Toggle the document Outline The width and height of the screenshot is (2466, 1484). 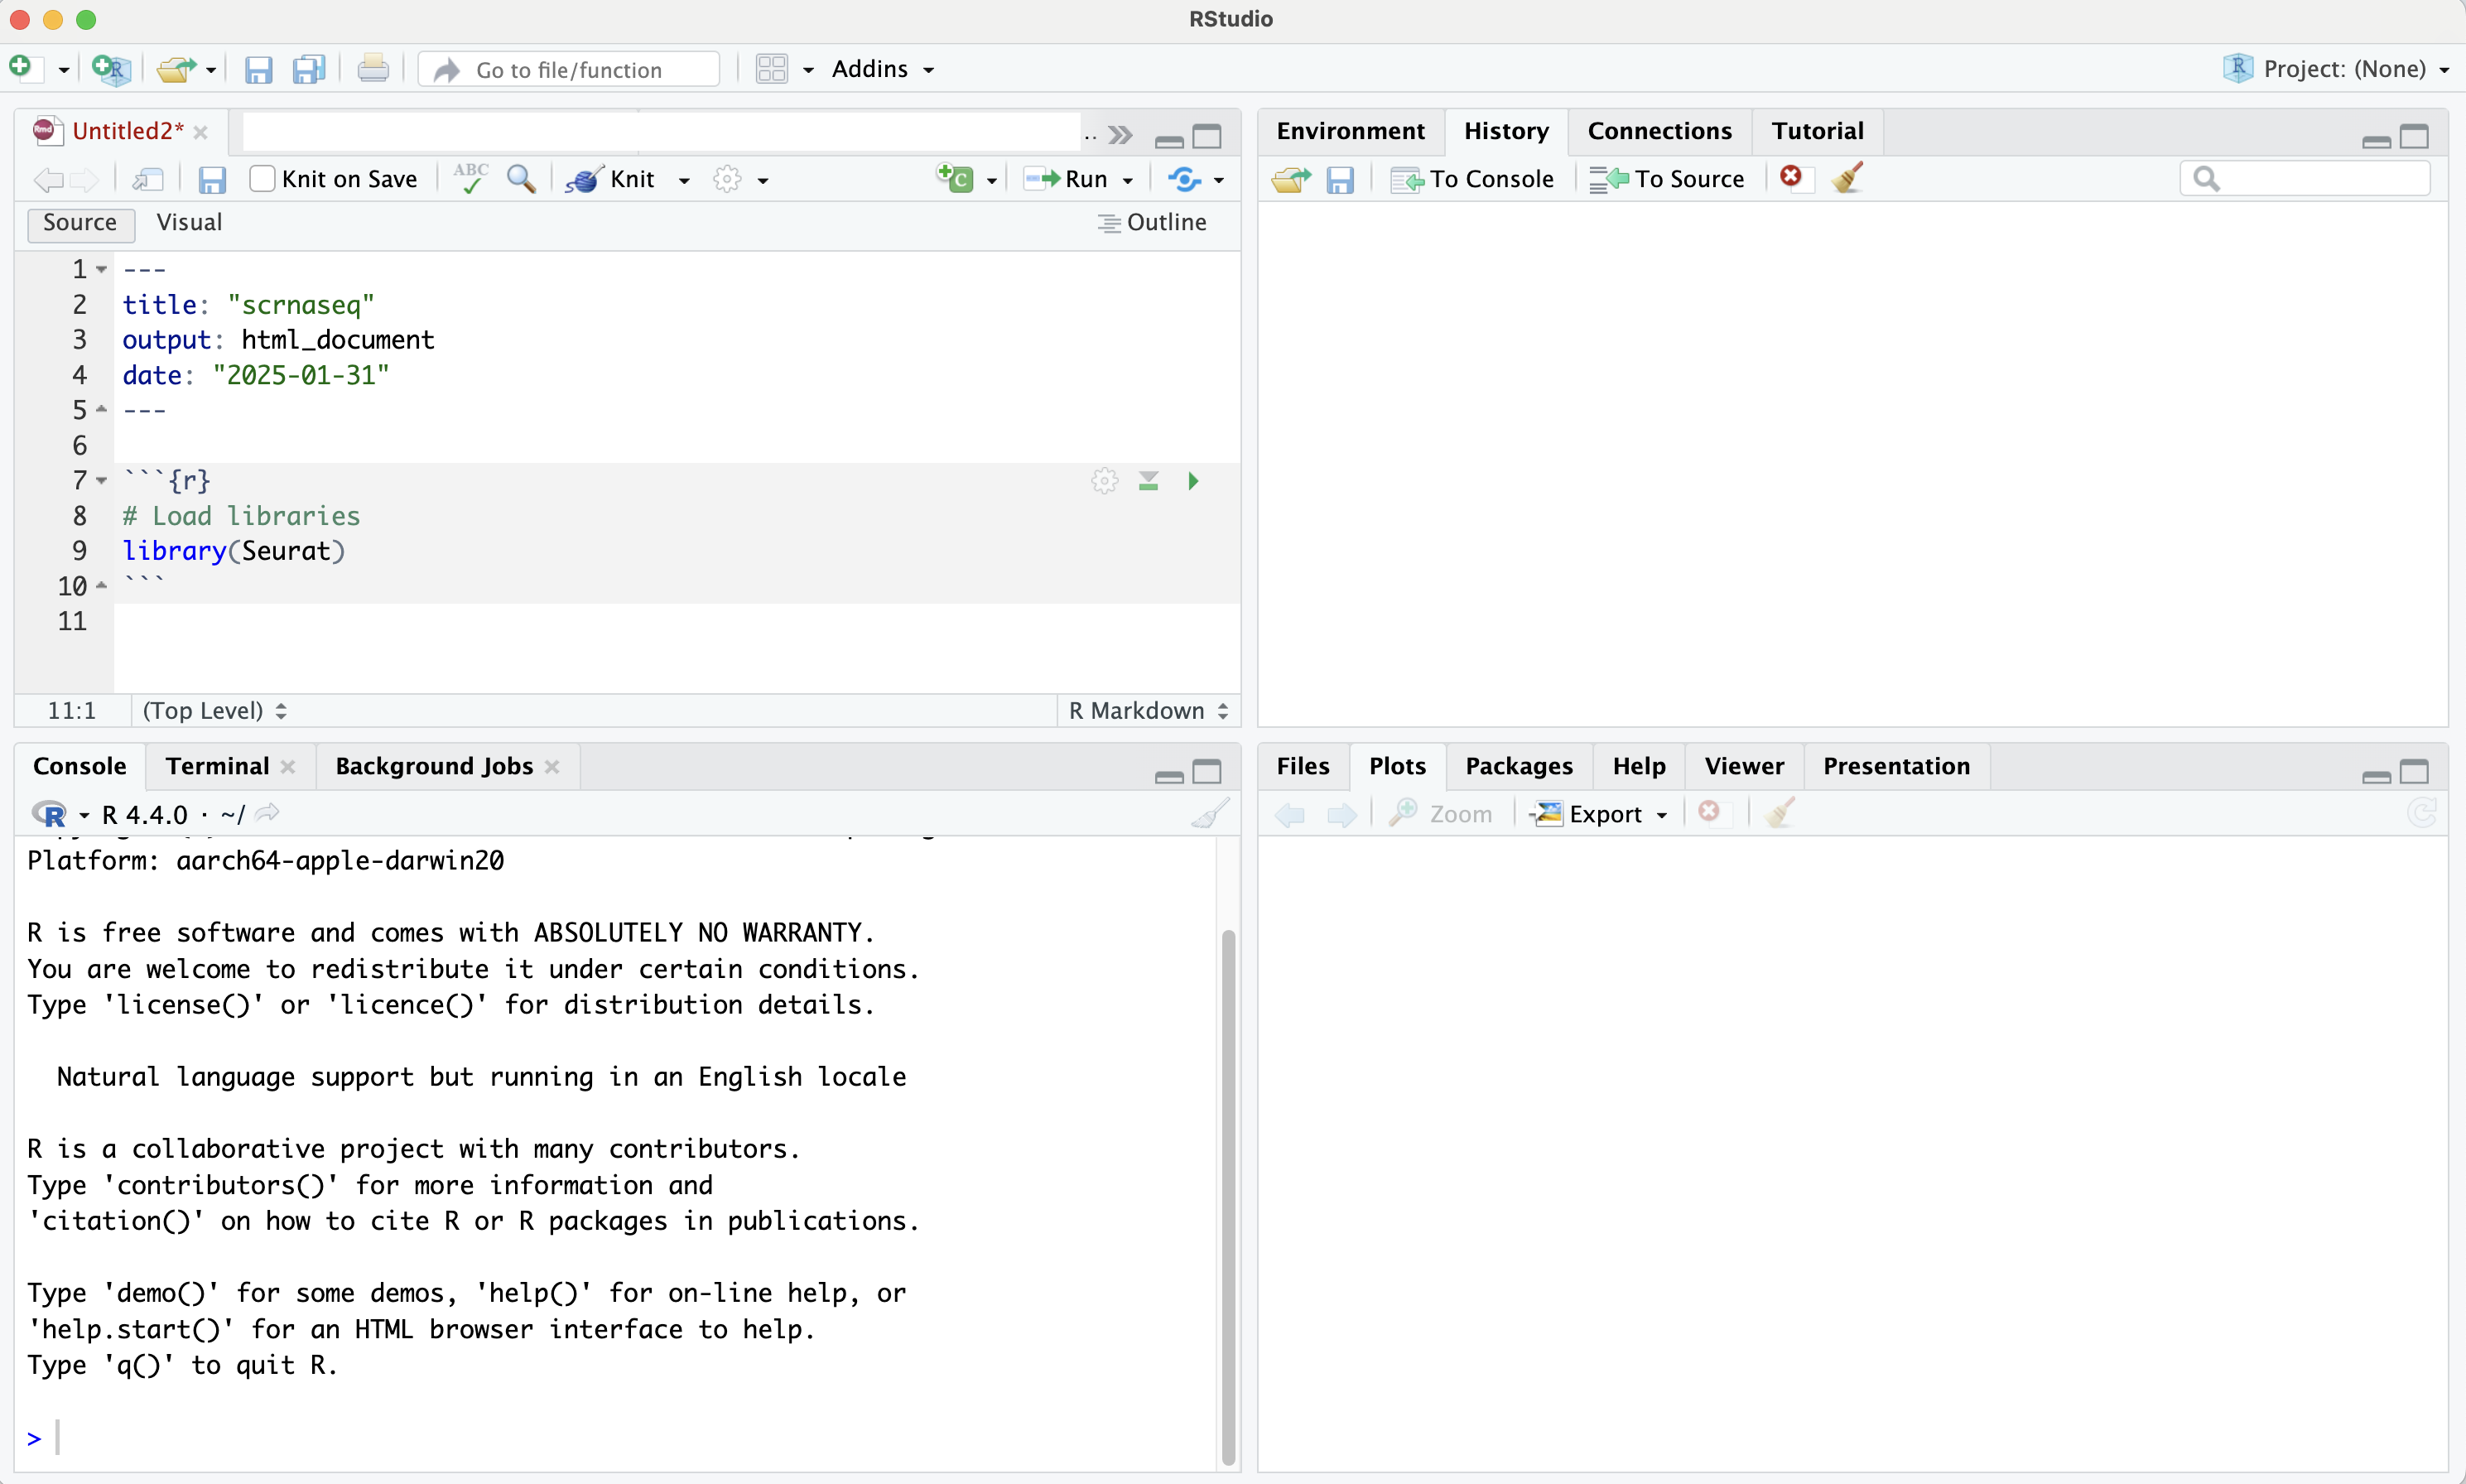(x=1152, y=222)
